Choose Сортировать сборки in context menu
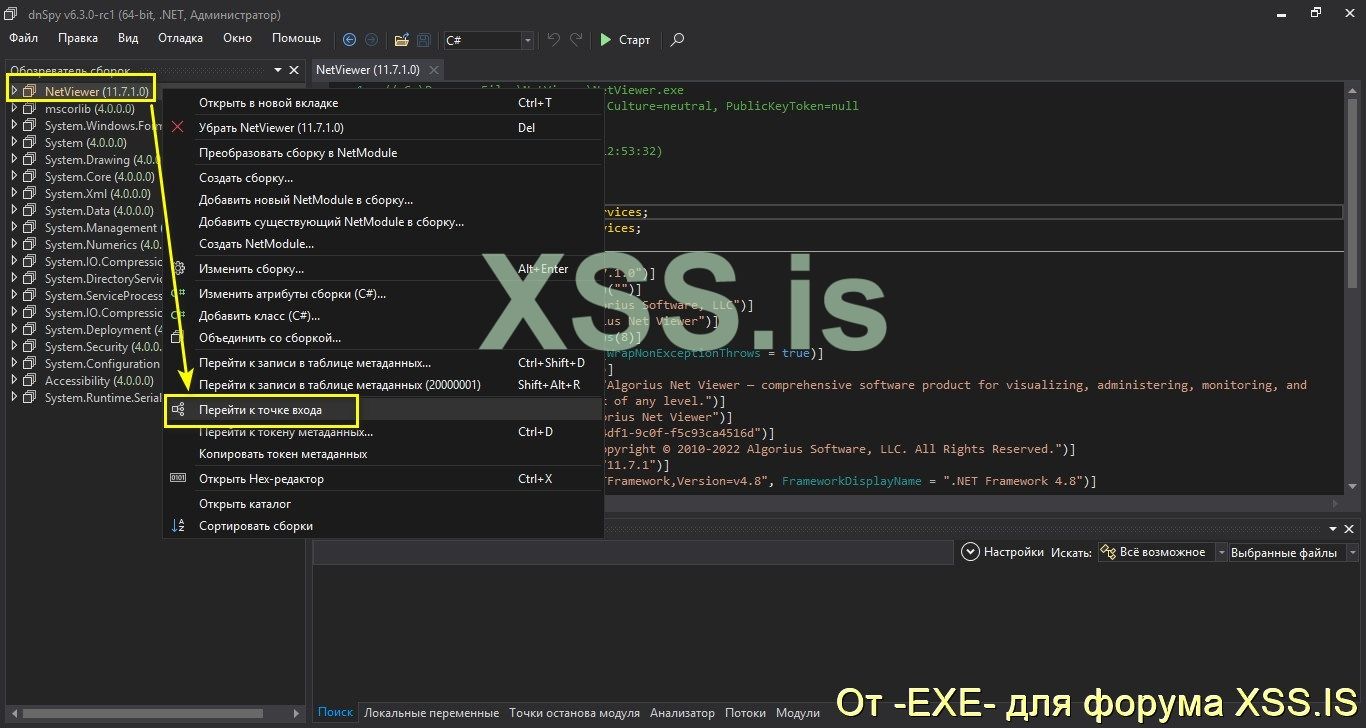This screenshot has height=728, width=1366. [383, 526]
